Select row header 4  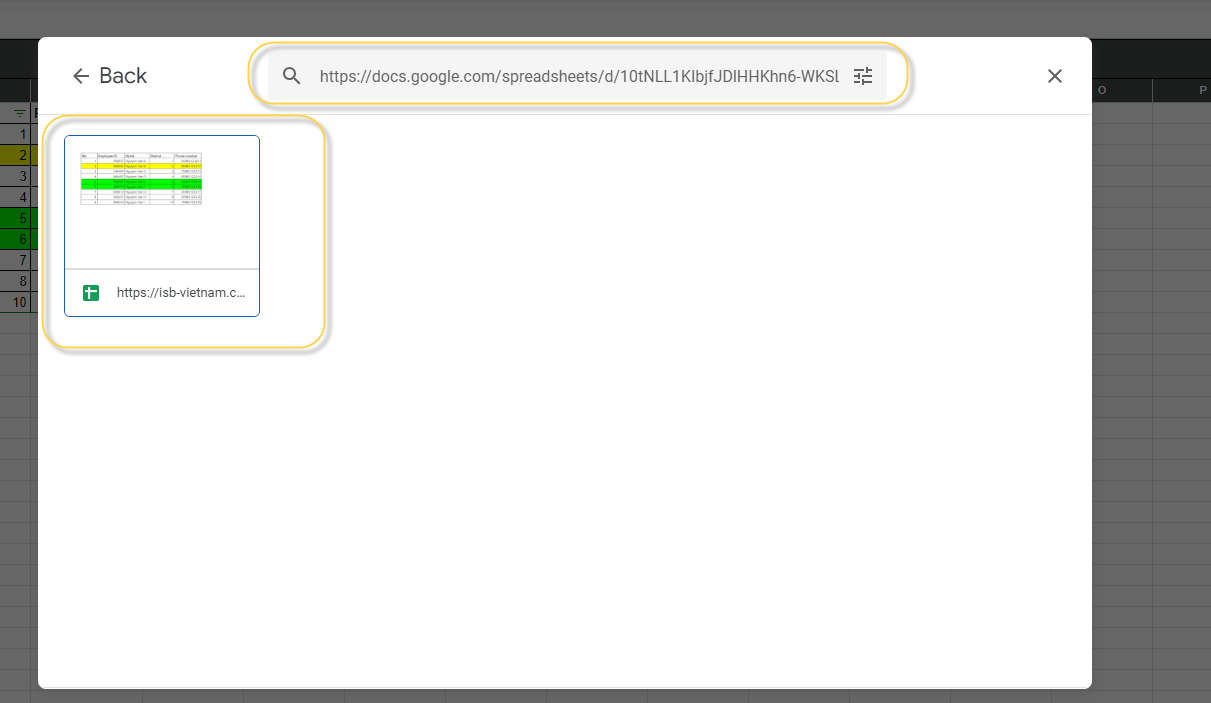[x=19, y=197]
